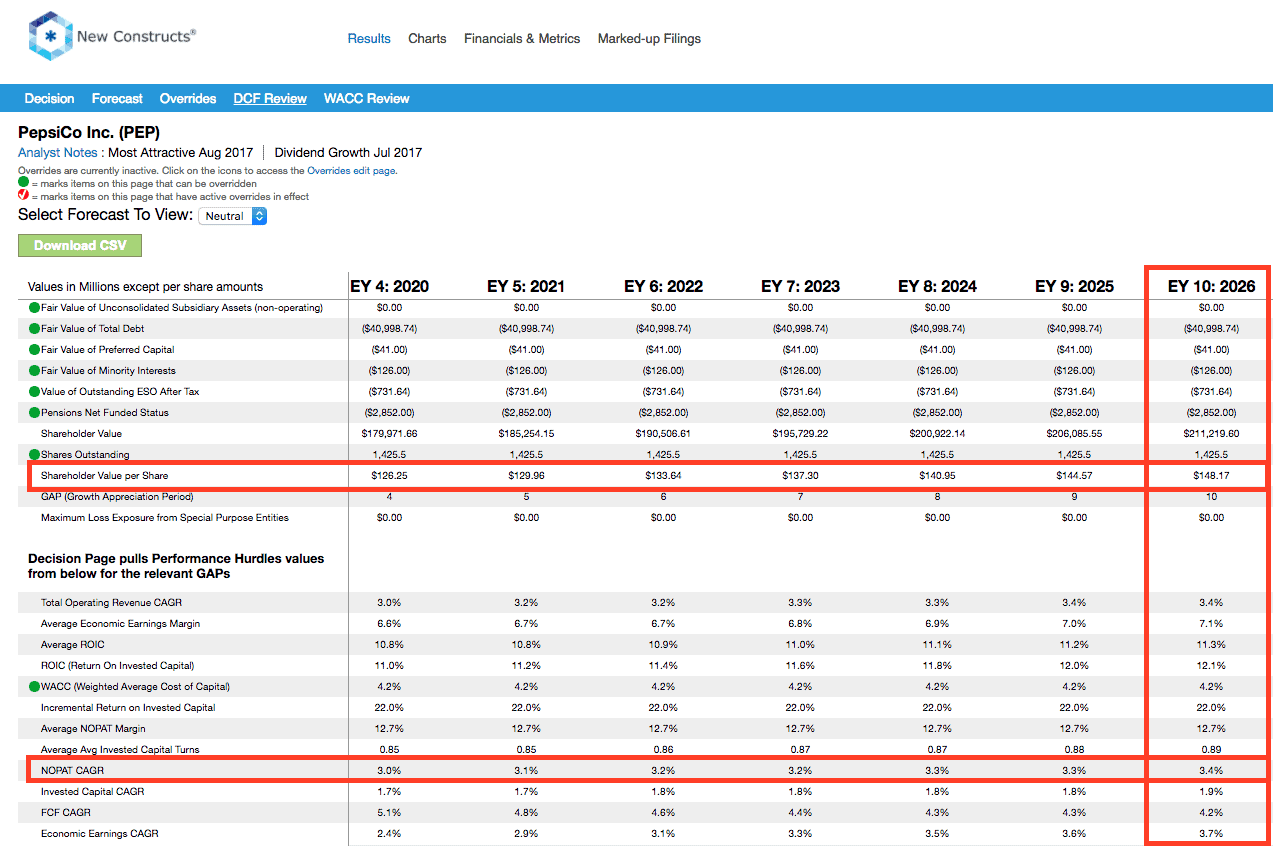The width and height of the screenshot is (1273, 846).
Task: Click green override dot for Fair Value of Total Debt
Action: point(34,328)
